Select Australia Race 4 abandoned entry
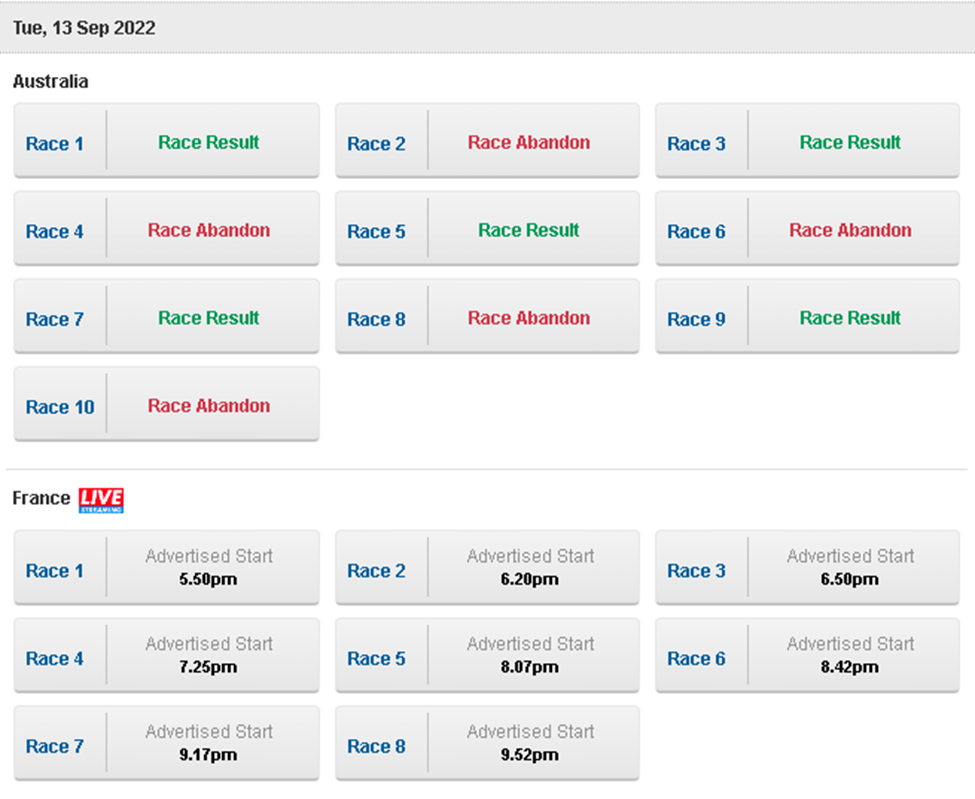The width and height of the screenshot is (975, 799). pyautogui.click(x=167, y=228)
